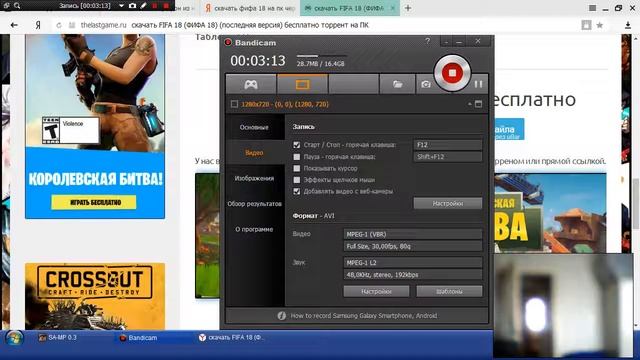Screen dimensions: 640x360
Task: Switch to 'скачать фифа 18 на пк' tab
Action: tap(250, 8)
